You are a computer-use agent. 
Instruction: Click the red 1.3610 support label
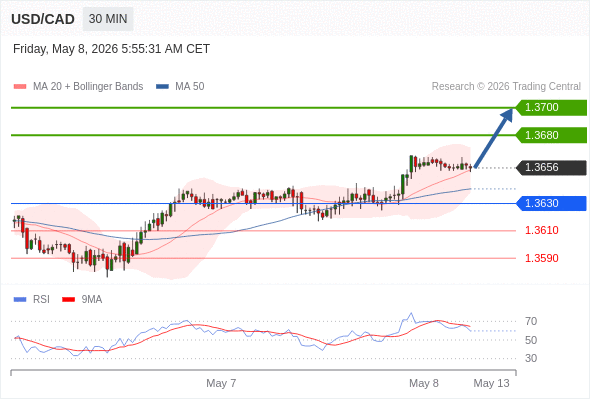(541, 230)
